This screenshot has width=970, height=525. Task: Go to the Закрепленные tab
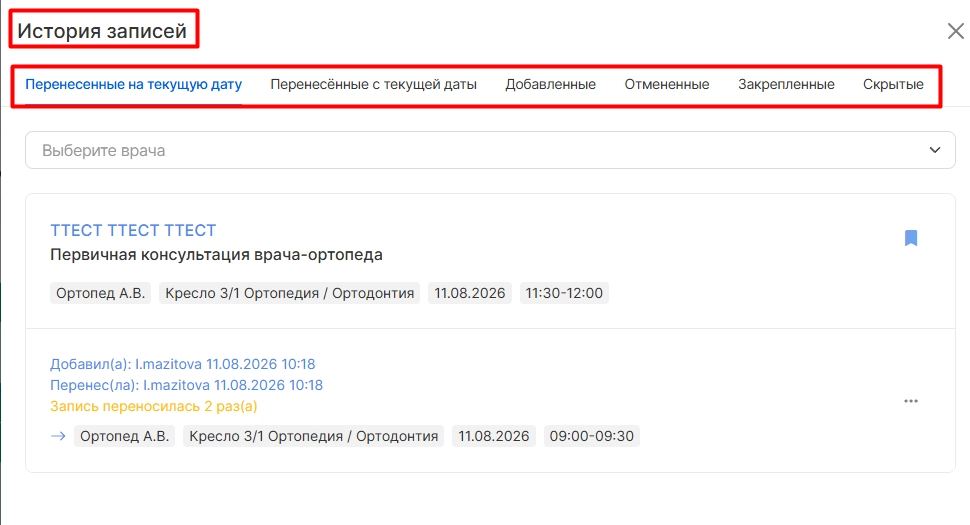click(786, 84)
